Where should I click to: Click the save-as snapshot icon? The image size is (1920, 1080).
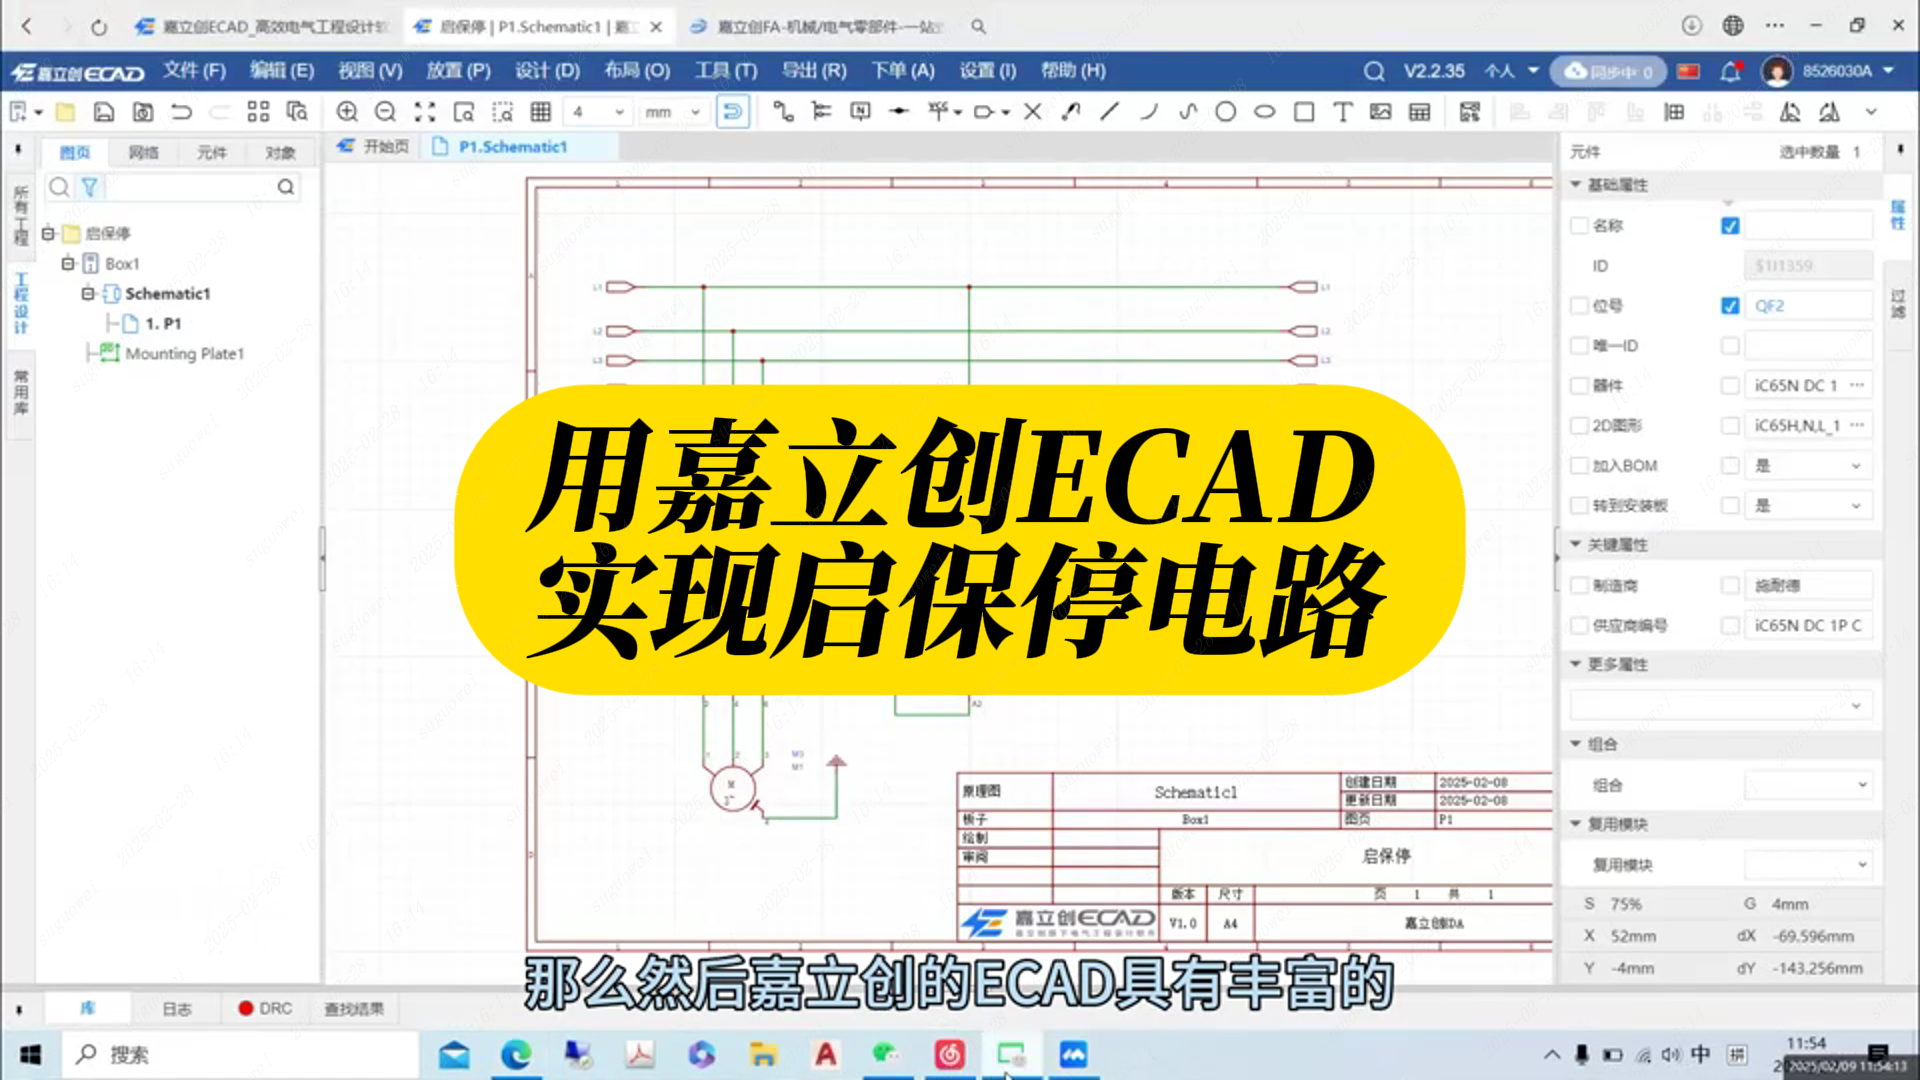(143, 112)
